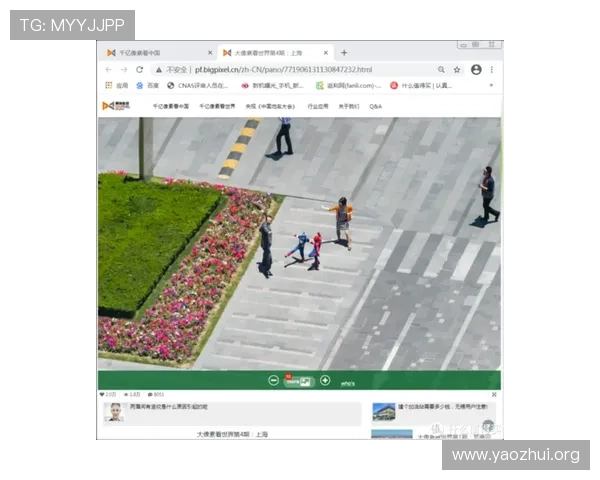Open the Apps grid in the bookmarks bar

[117, 85]
